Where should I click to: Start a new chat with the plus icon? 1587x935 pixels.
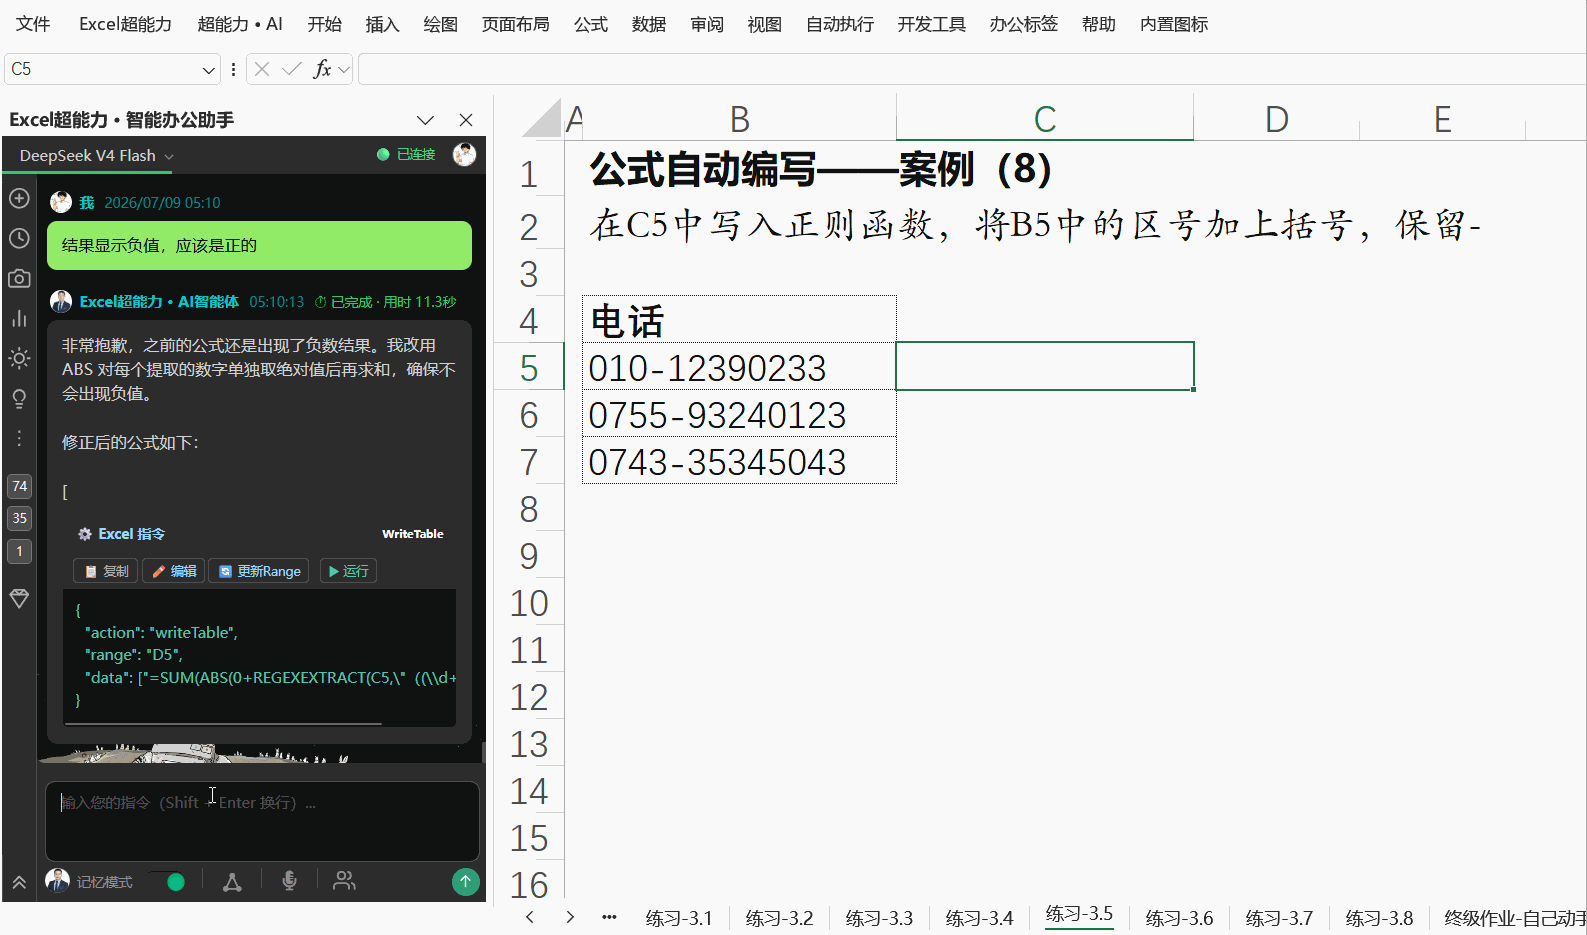[x=19, y=198]
